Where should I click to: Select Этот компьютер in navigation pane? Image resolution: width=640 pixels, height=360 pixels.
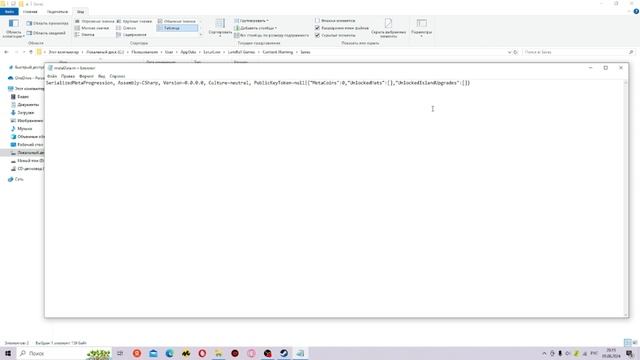tap(26, 89)
